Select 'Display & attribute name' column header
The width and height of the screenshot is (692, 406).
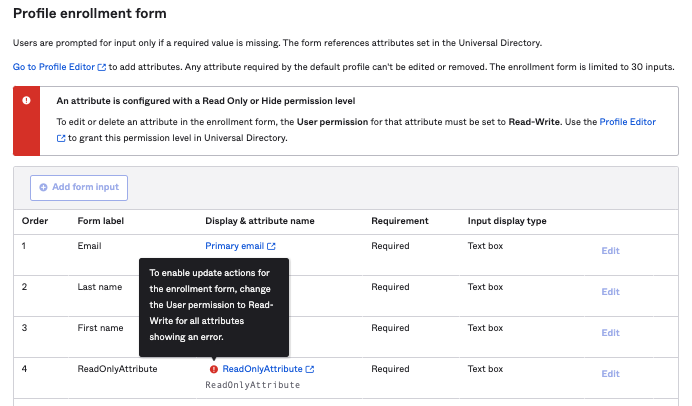tap(260, 221)
